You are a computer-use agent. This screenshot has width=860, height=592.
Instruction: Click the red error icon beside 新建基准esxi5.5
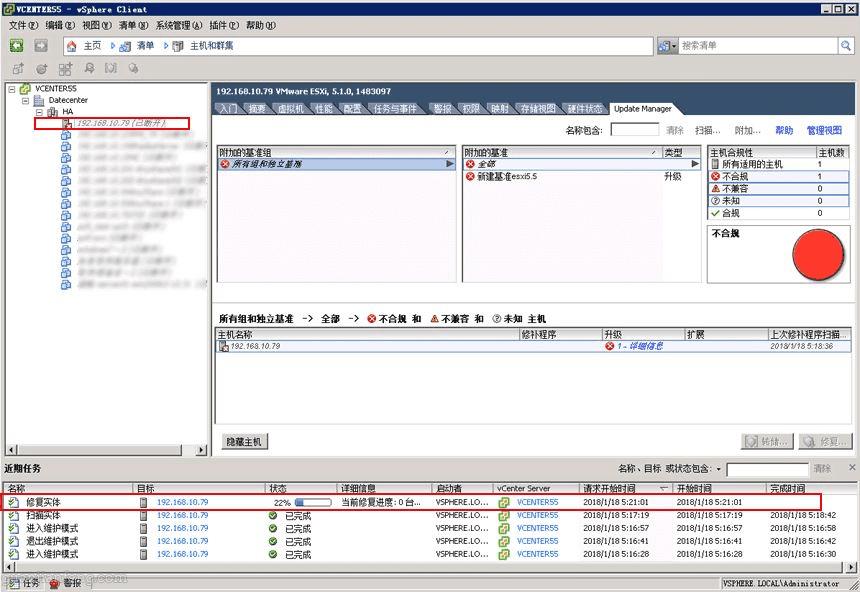[x=470, y=176]
